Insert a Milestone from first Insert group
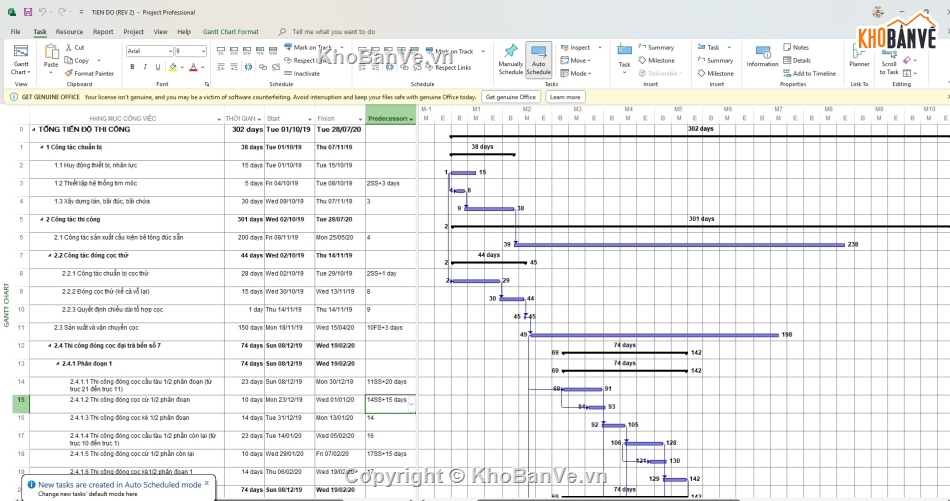 [656, 61]
